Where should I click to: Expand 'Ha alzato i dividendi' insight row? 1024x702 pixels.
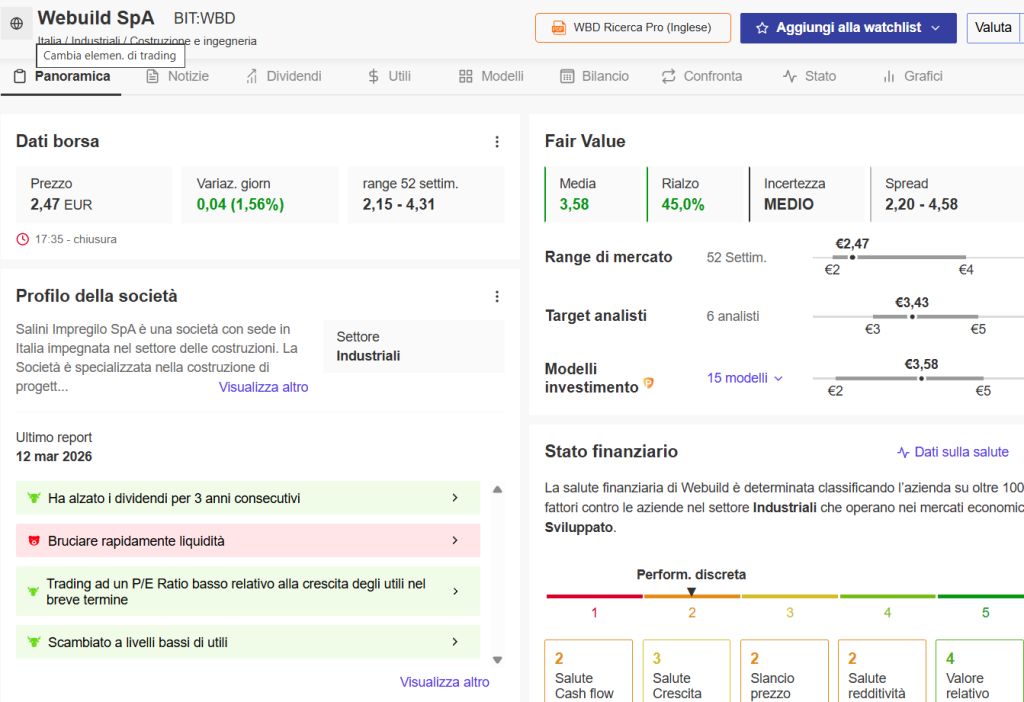[x=248, y=498]
